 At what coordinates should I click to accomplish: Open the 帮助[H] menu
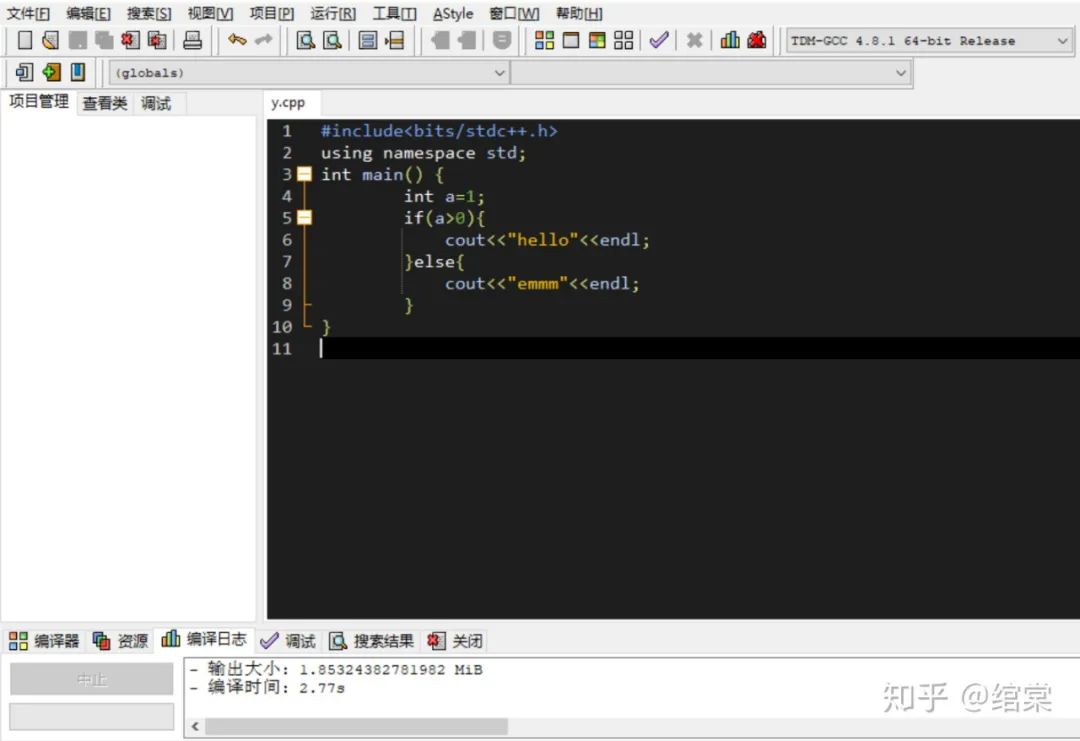tap(579, 13)
